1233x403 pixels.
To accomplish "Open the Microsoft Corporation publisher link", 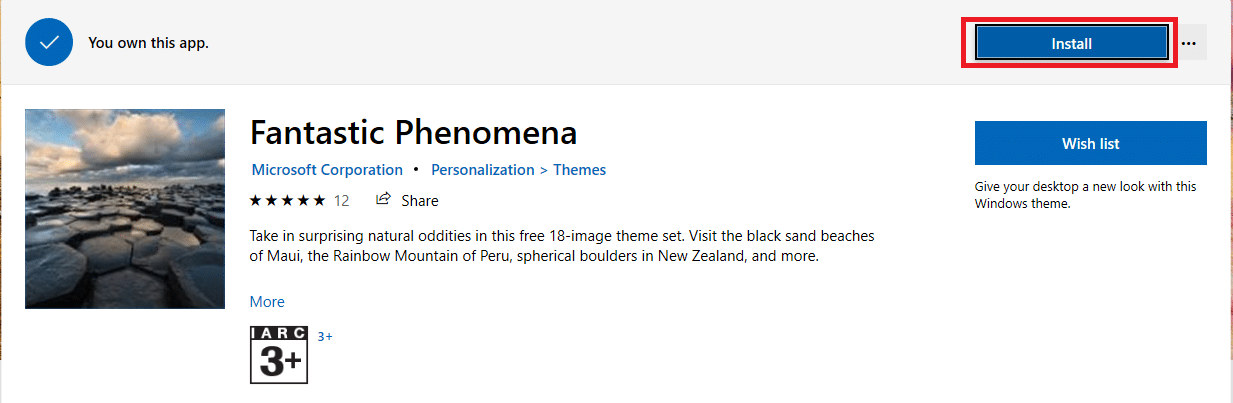I will click(x=327, y=170).
